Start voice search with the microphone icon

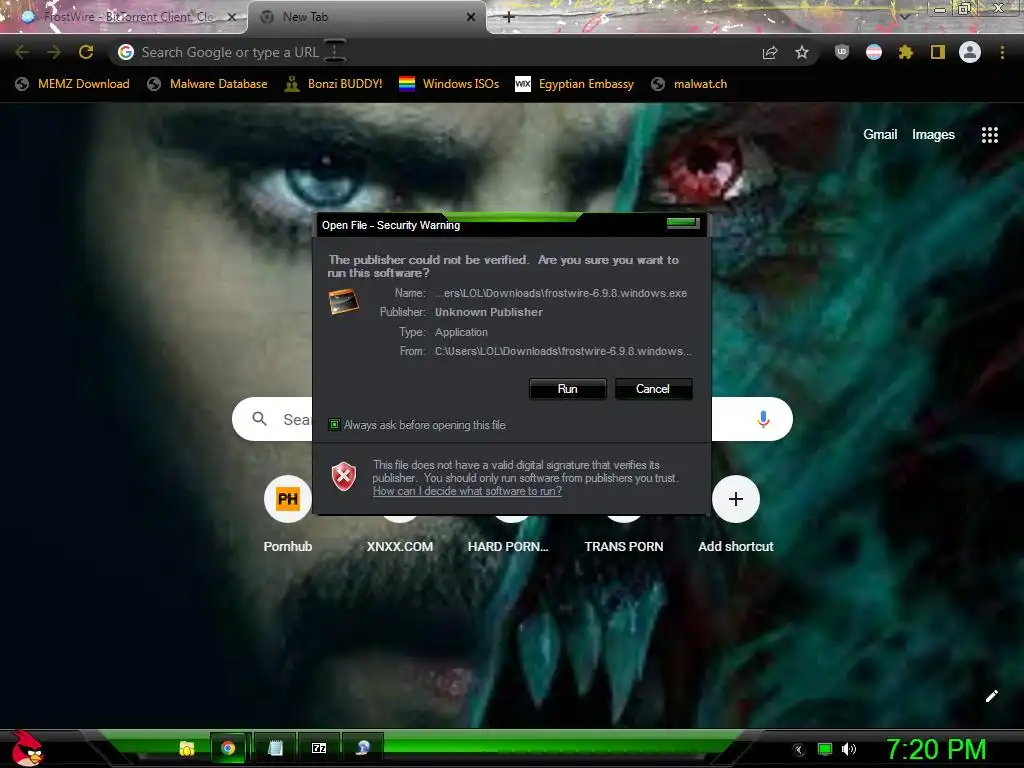763,419
